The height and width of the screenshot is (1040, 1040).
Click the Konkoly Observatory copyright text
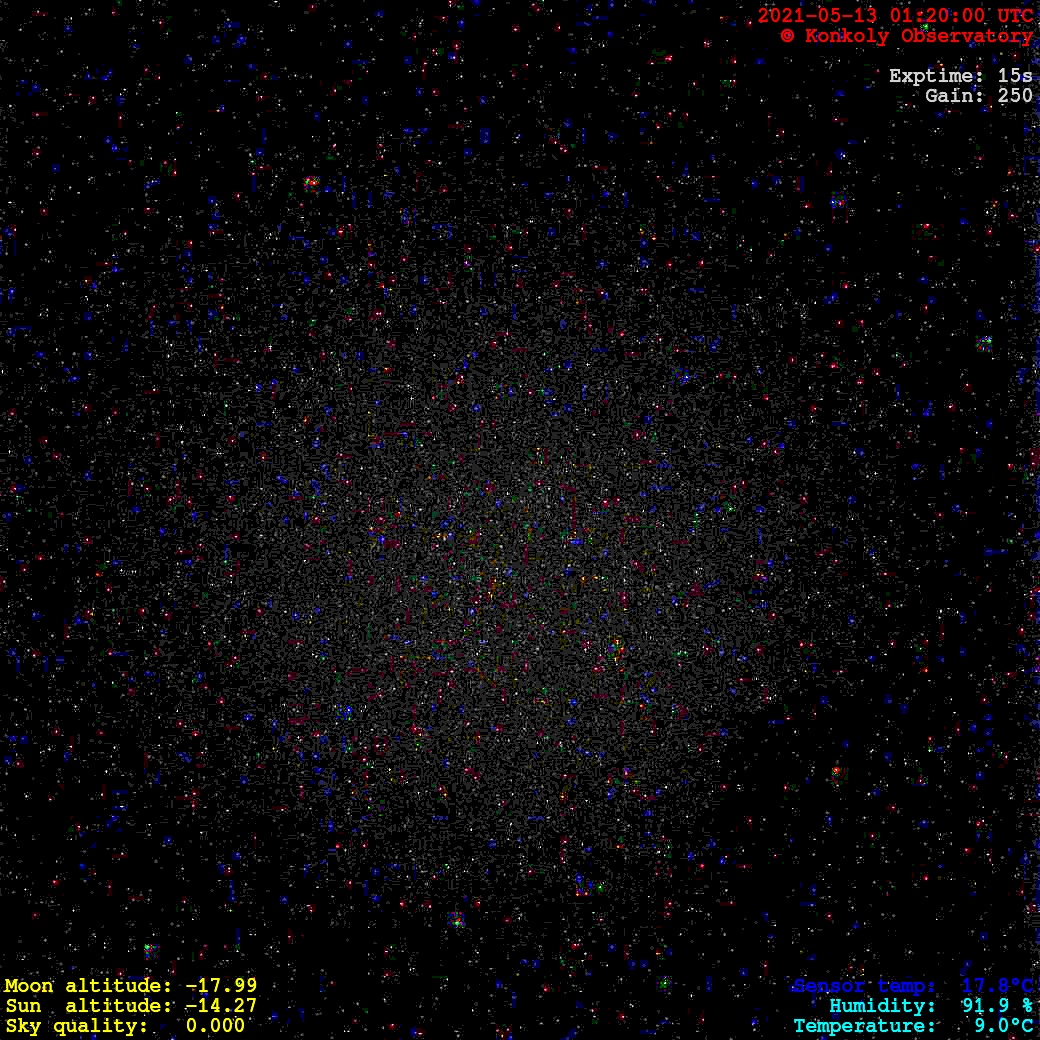[916, 36]
